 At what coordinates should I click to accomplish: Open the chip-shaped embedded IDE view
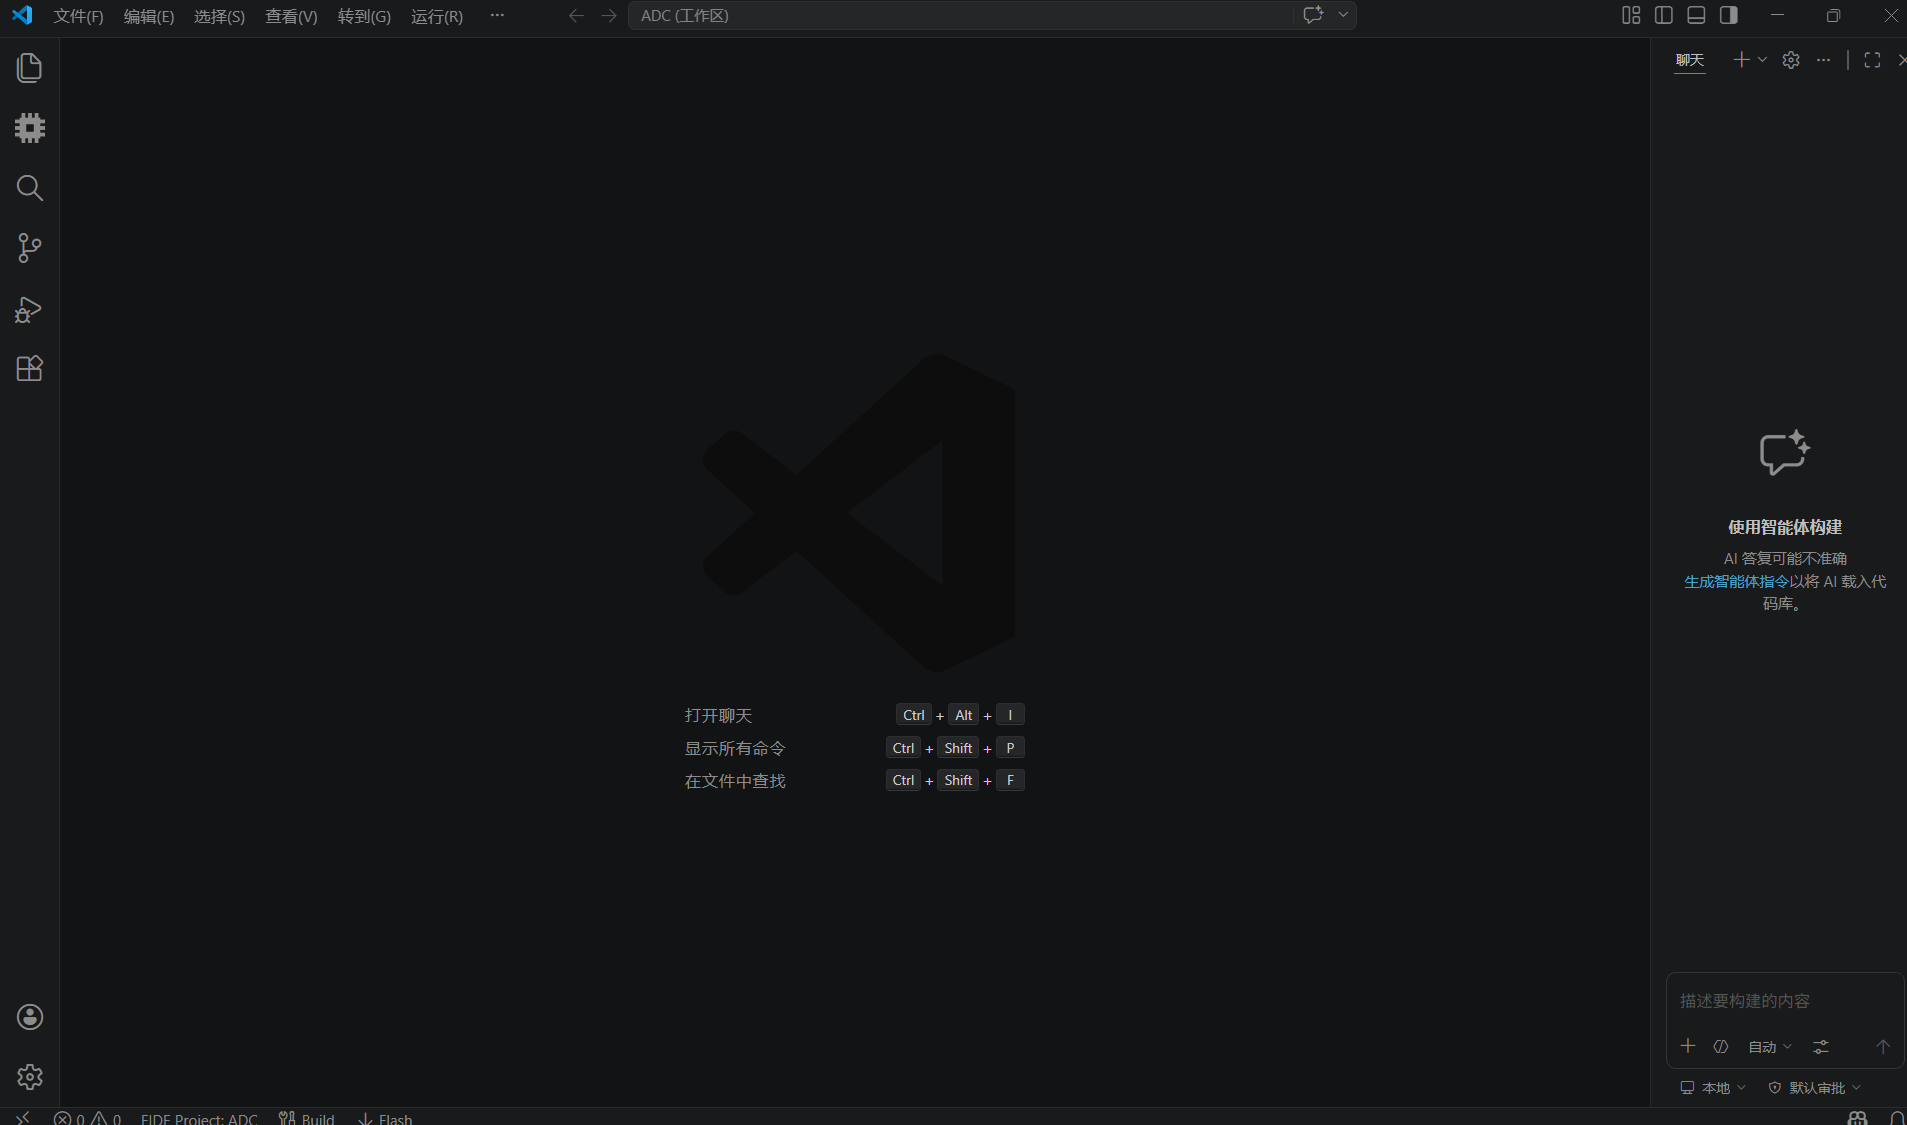(x=30, y=128)
